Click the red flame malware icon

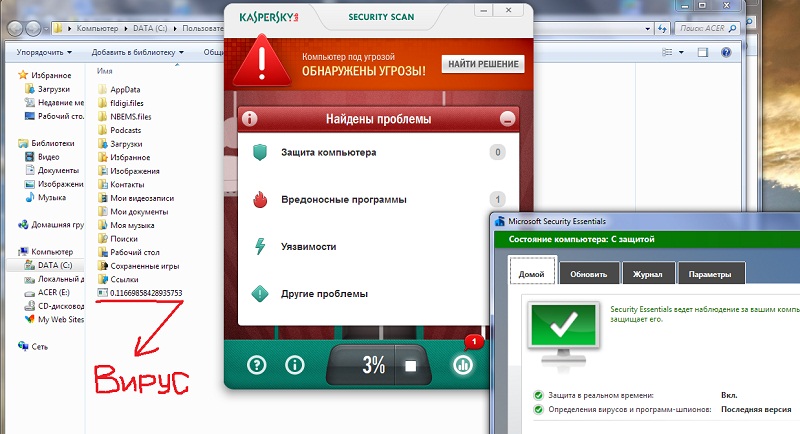pos(260,199)
